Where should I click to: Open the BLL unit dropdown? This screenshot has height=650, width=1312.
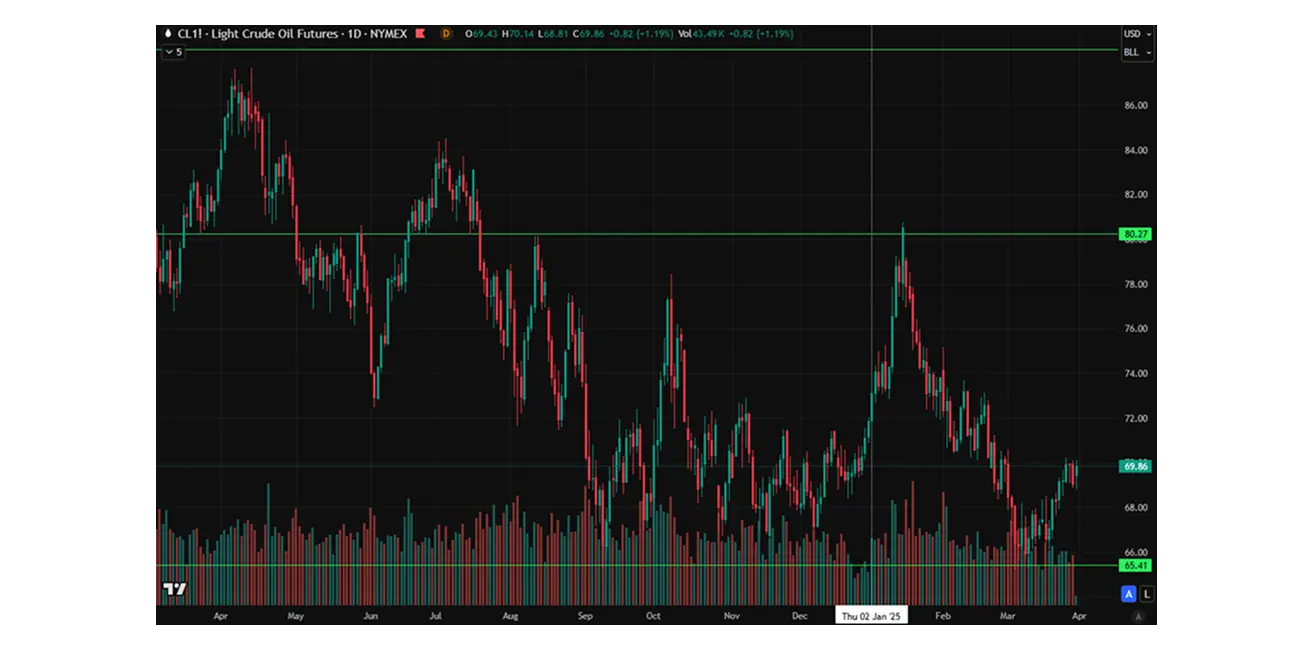pos(1137,52)
